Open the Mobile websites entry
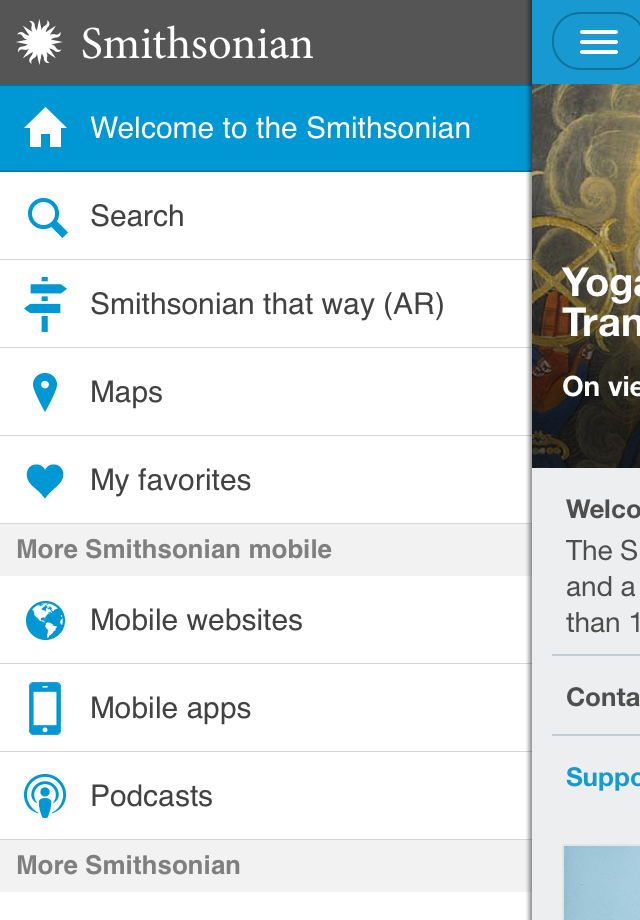The image size is (640, 920). tap(196, 620)
